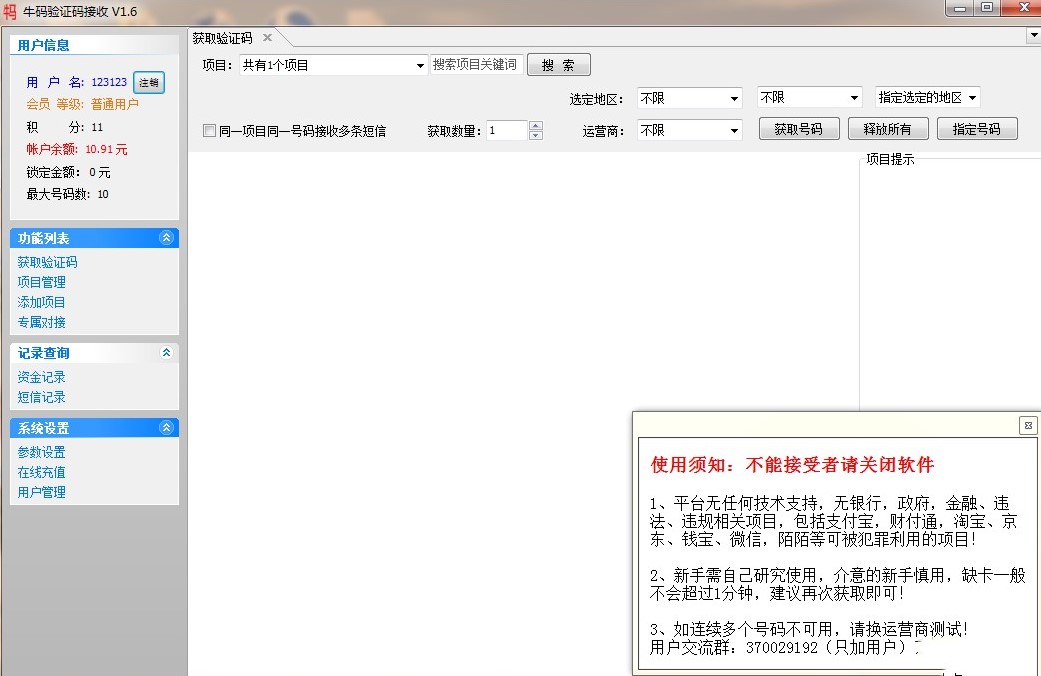Viewport: 1041px width, 676px height.
Task: Click the 注销 logout button
Action: tap(148, 83)
